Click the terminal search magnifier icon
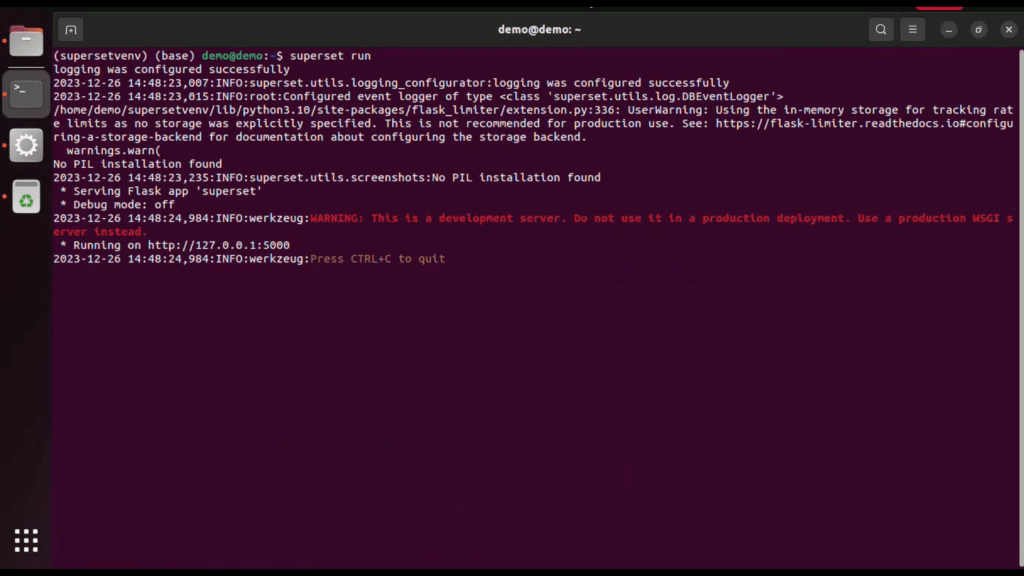Screen dimensions: 1024x576 click(880, 29)
